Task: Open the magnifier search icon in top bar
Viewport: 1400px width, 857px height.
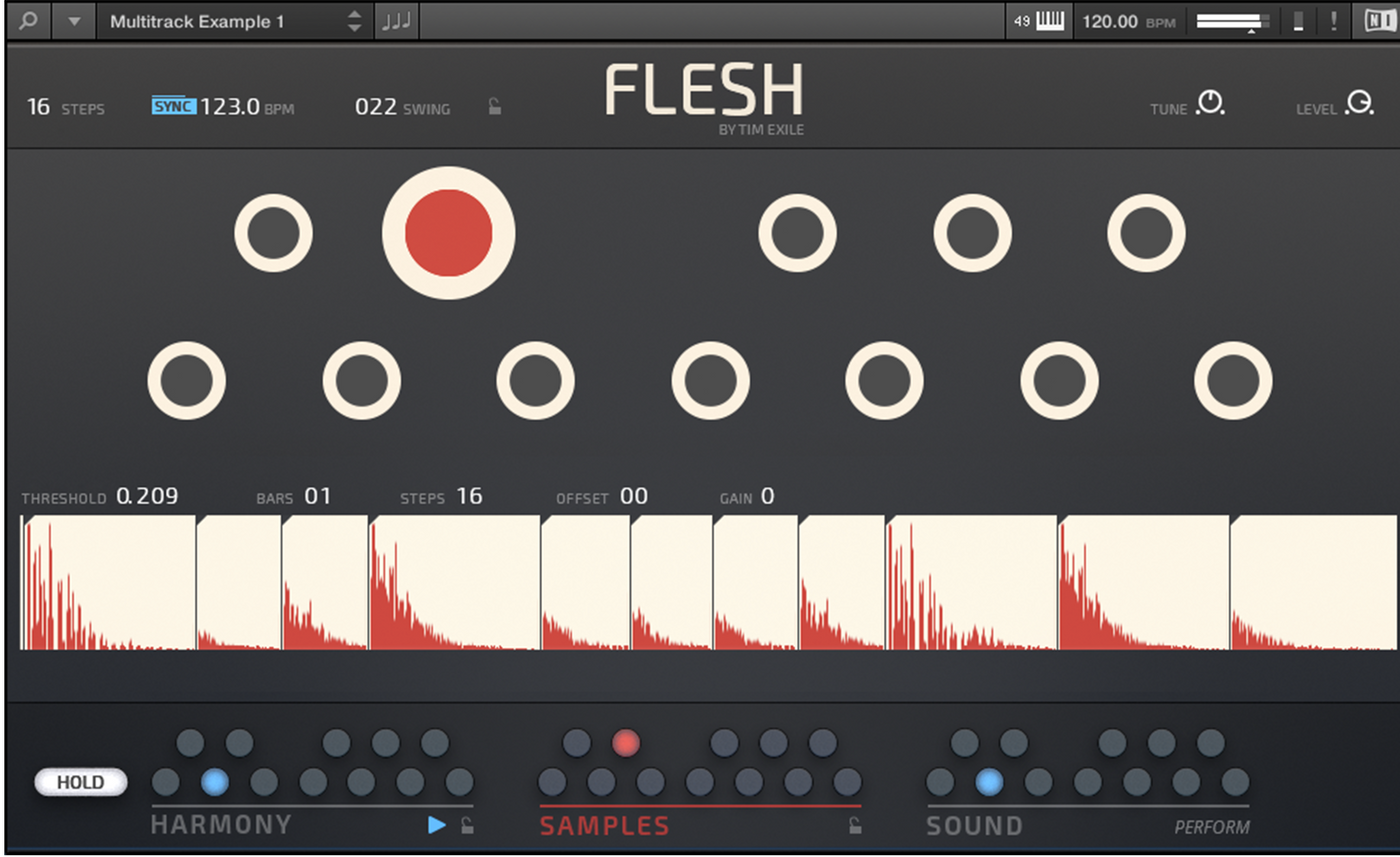Action: [x=28, y=21]
